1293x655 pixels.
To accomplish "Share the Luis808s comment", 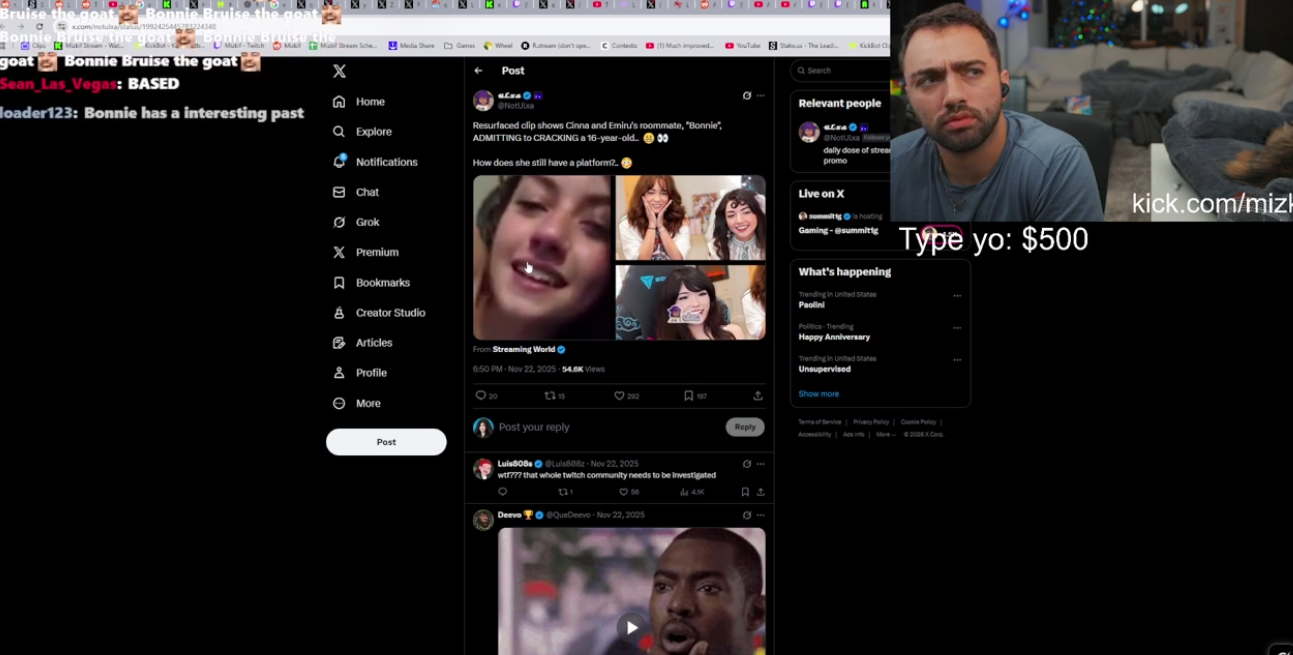I will tap(761, 492).
